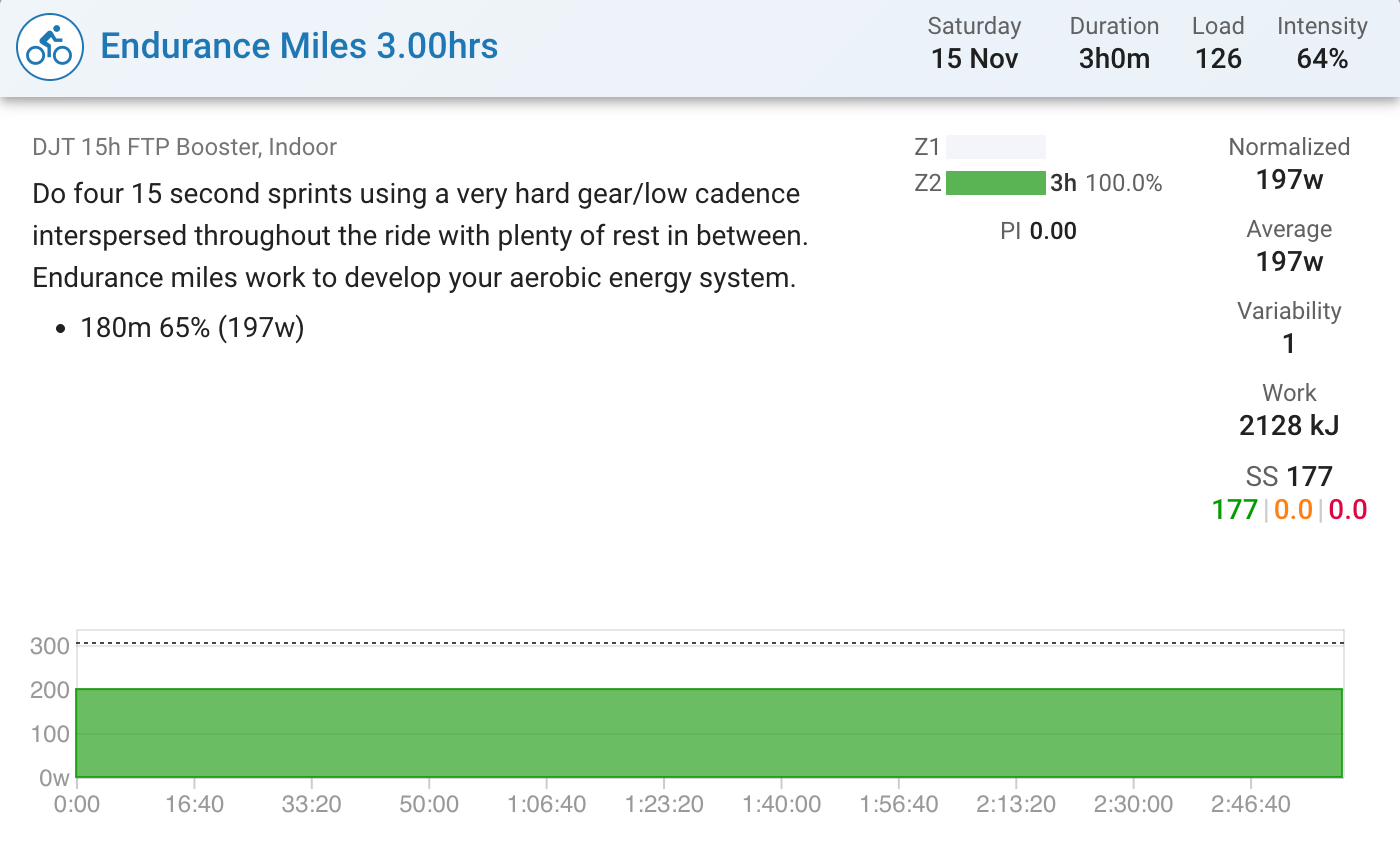The image size is (1400, 850).
Task: Click the orange 0.0 strain score
Action: 1293,510
